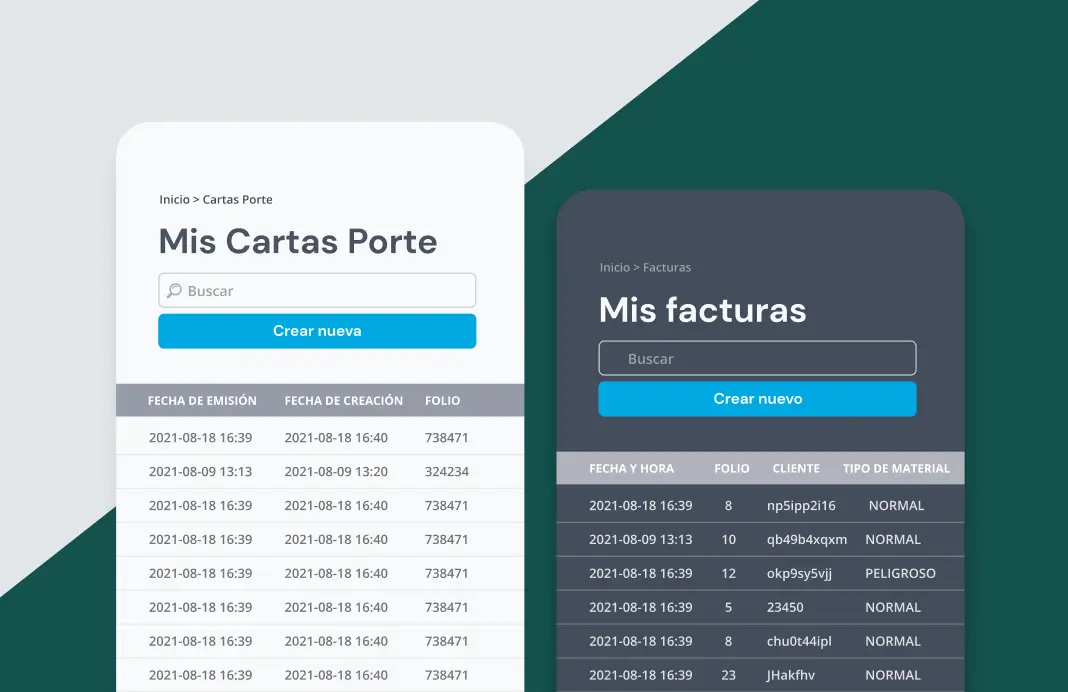Select the Cartas Porte breadcrumb item
Screen dimensions: 1068x692
236,199
